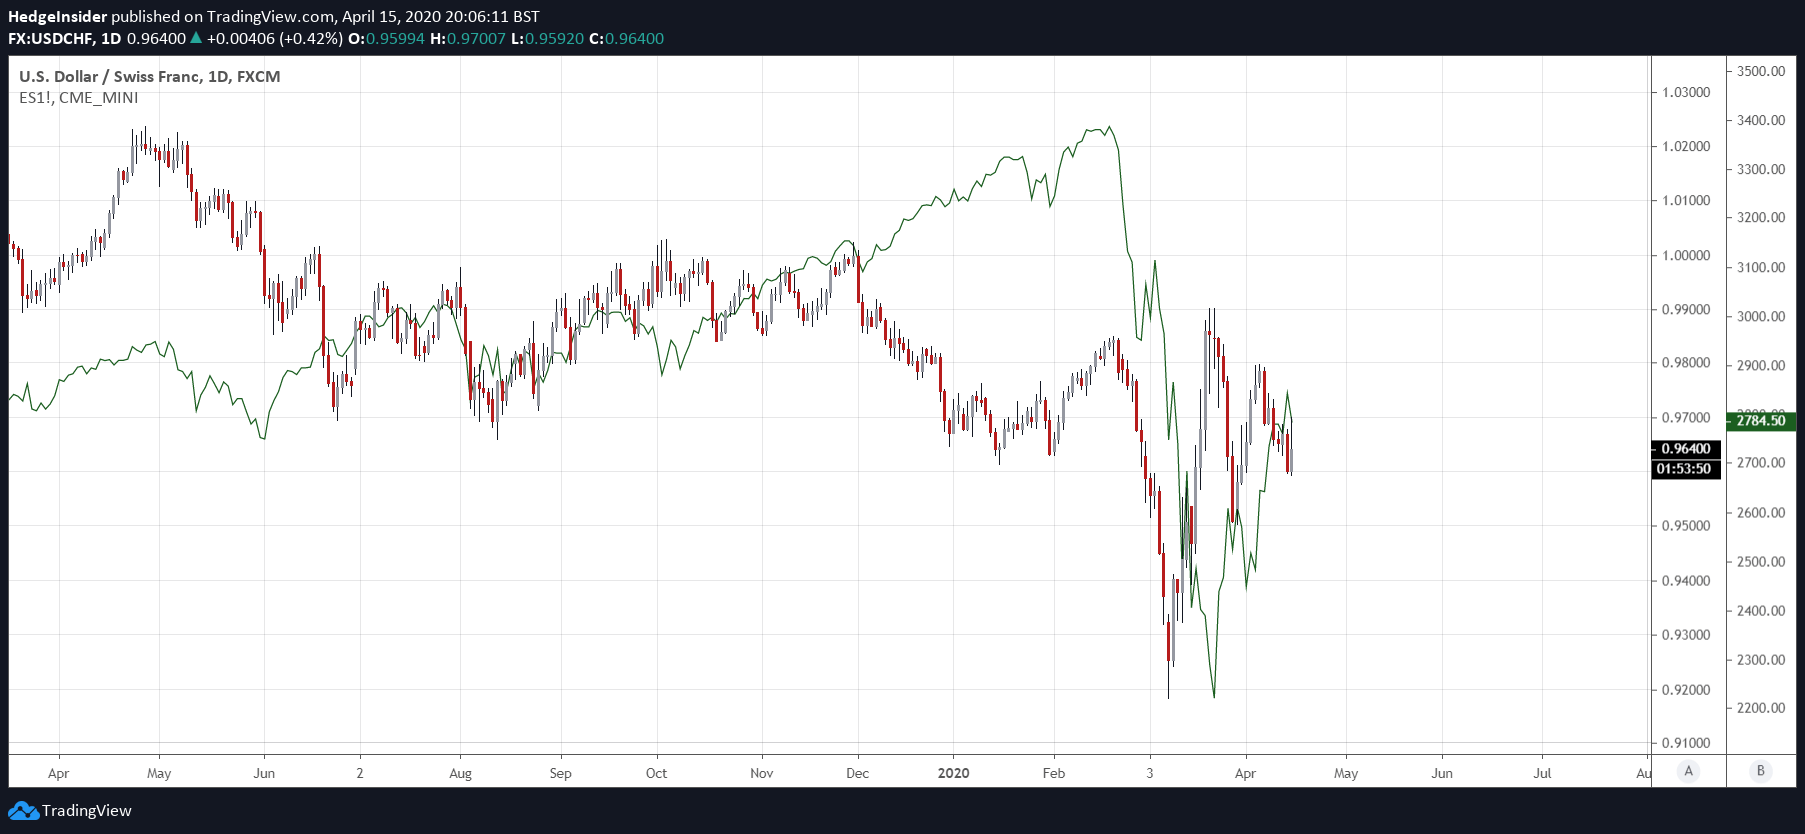This screenshot has height=834, width=1805.
Task: Click the 3400.00 right scale label
Action: (x=1761, y=120)
